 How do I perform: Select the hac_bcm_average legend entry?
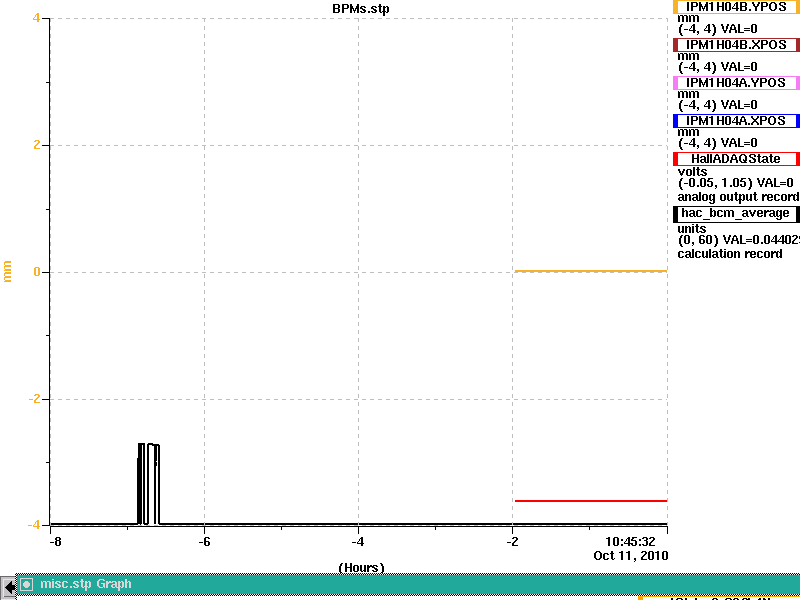736,213
